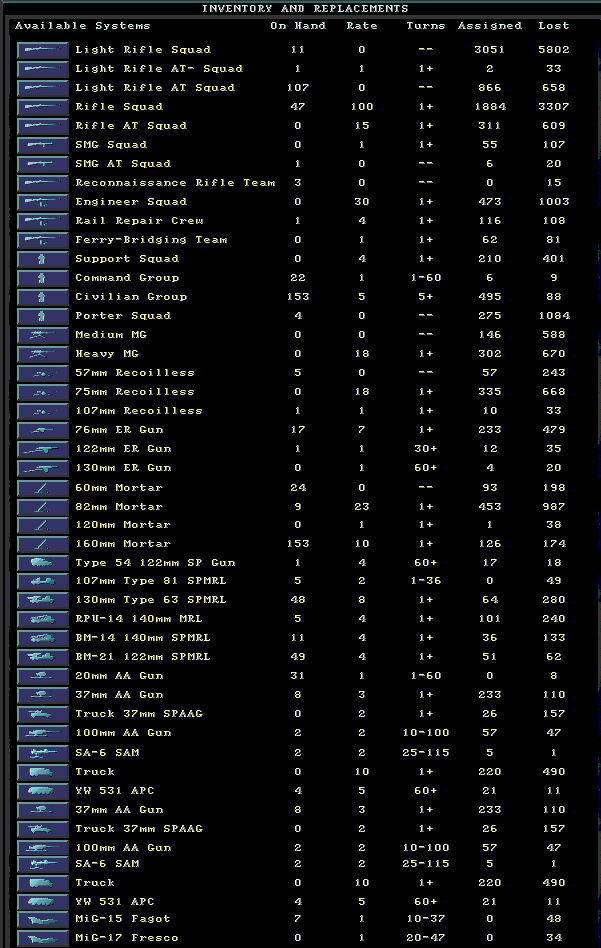Click Civilian Group turns value 5+
601x948 pixels.
tap(426, 297)
